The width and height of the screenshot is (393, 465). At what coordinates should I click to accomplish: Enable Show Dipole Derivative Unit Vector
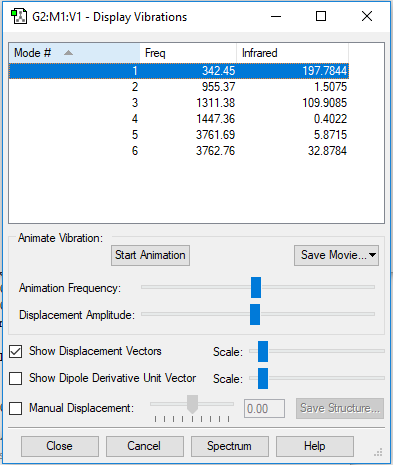coord(16,378)
